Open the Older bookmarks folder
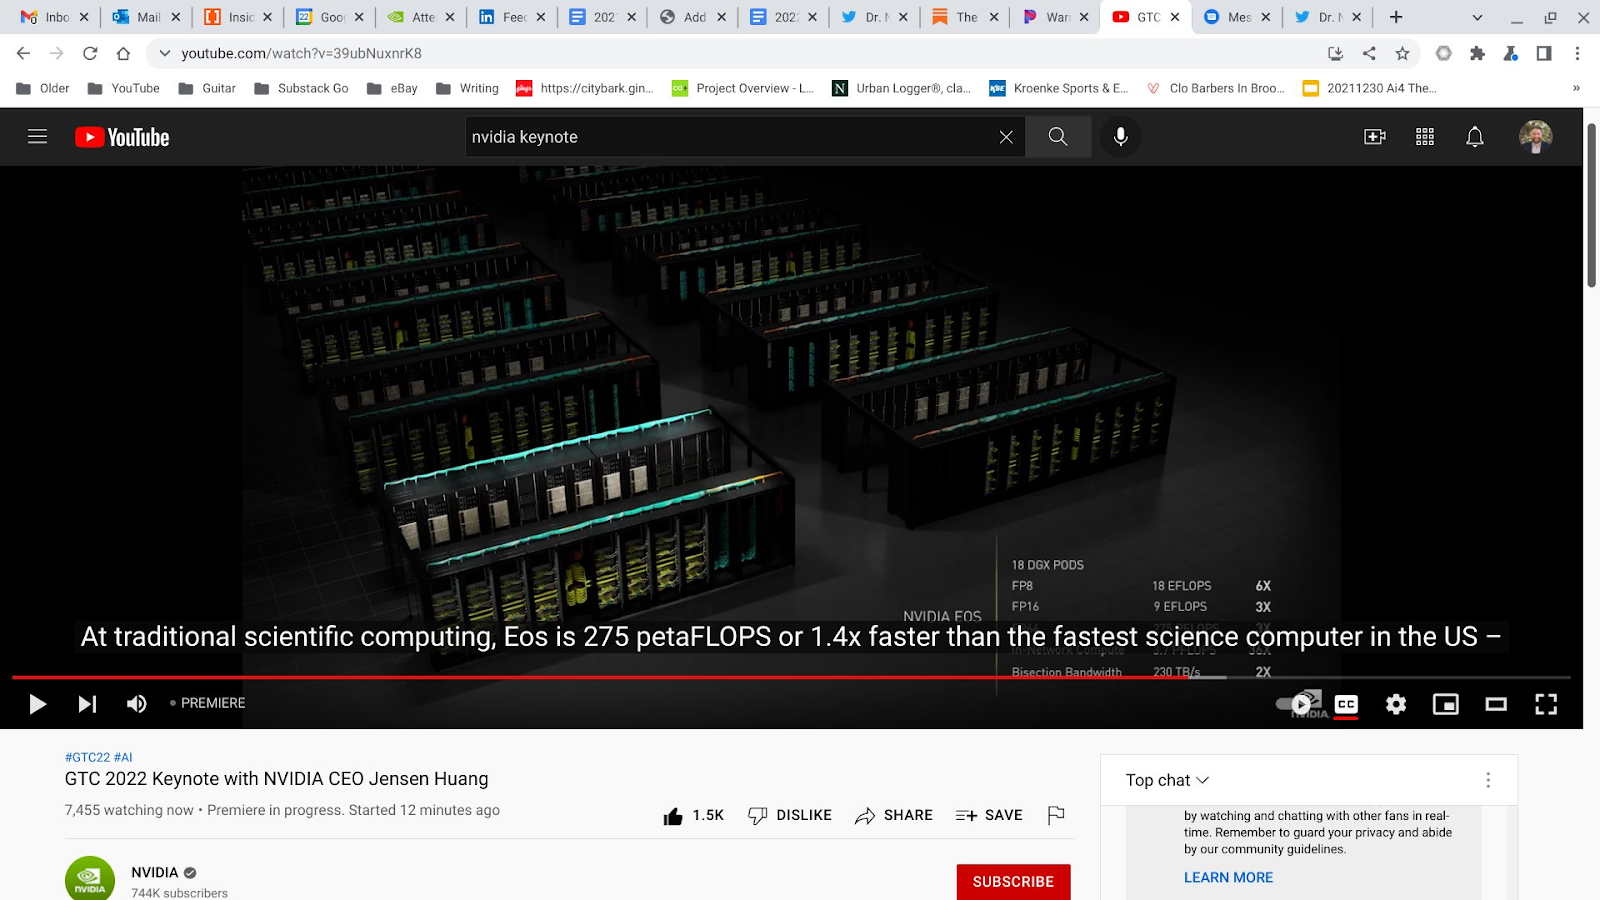Image resolution: width=1600 pixels, height=900 pixels. (x=43, y=88)
